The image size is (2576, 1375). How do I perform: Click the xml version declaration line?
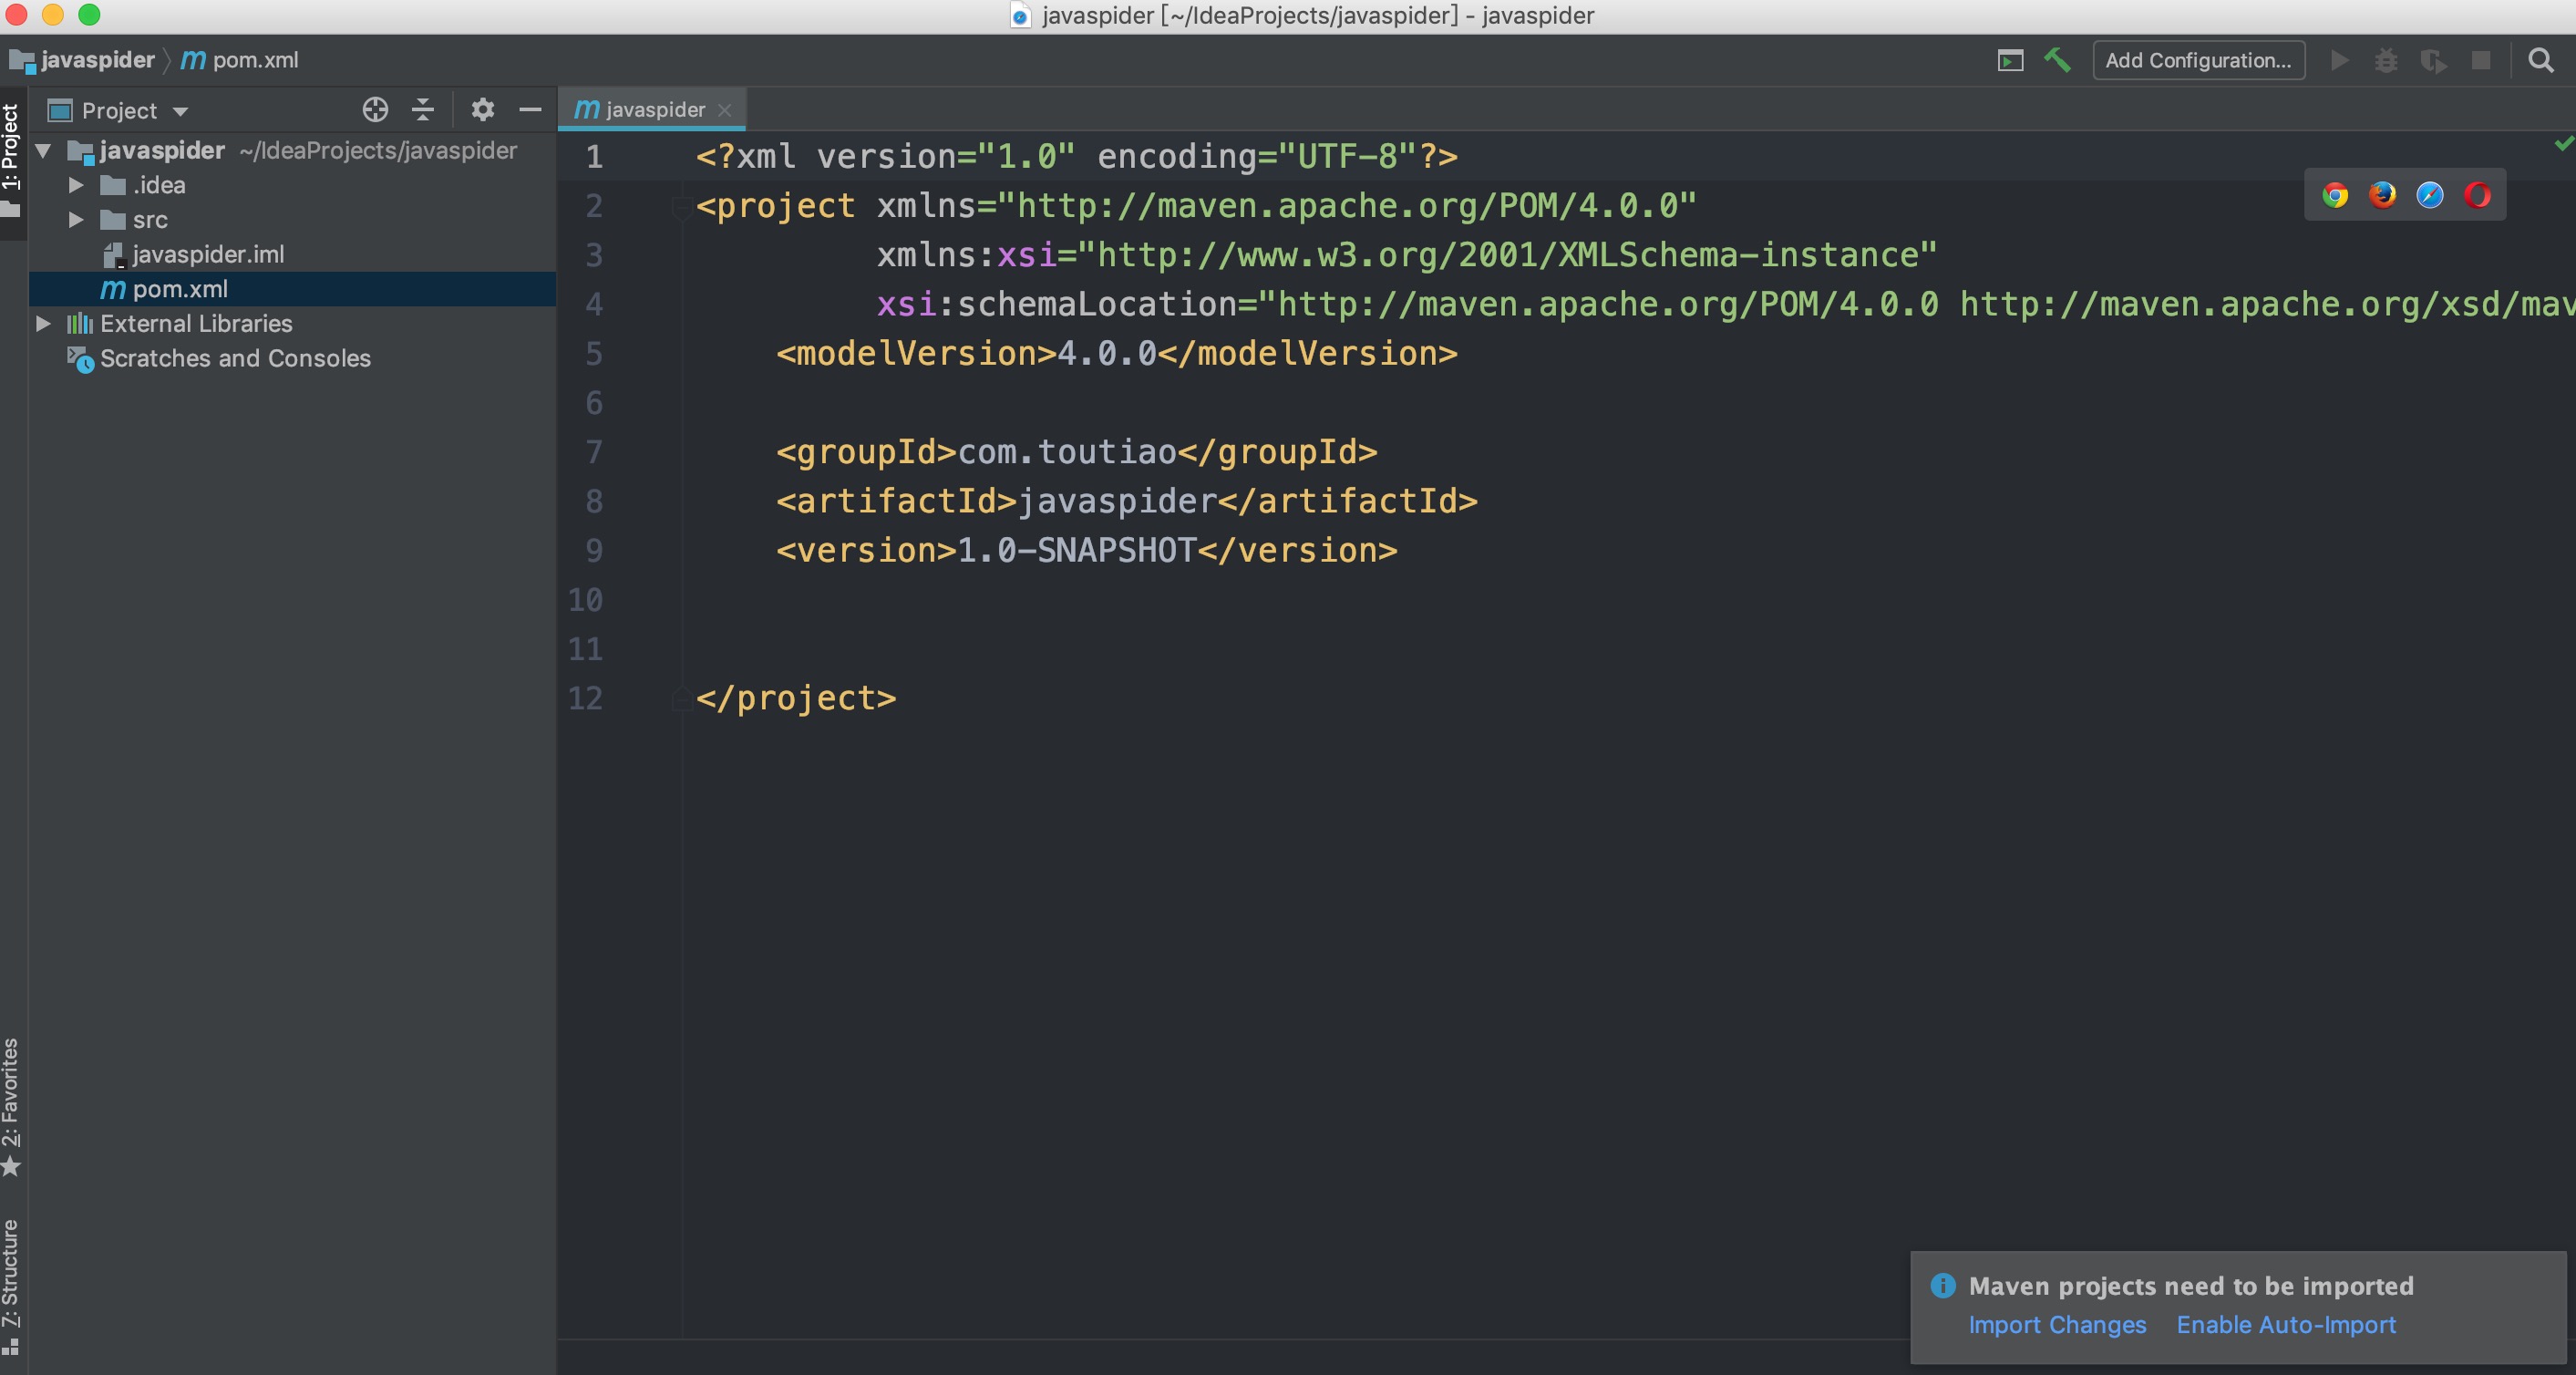tap(1077, 156)
